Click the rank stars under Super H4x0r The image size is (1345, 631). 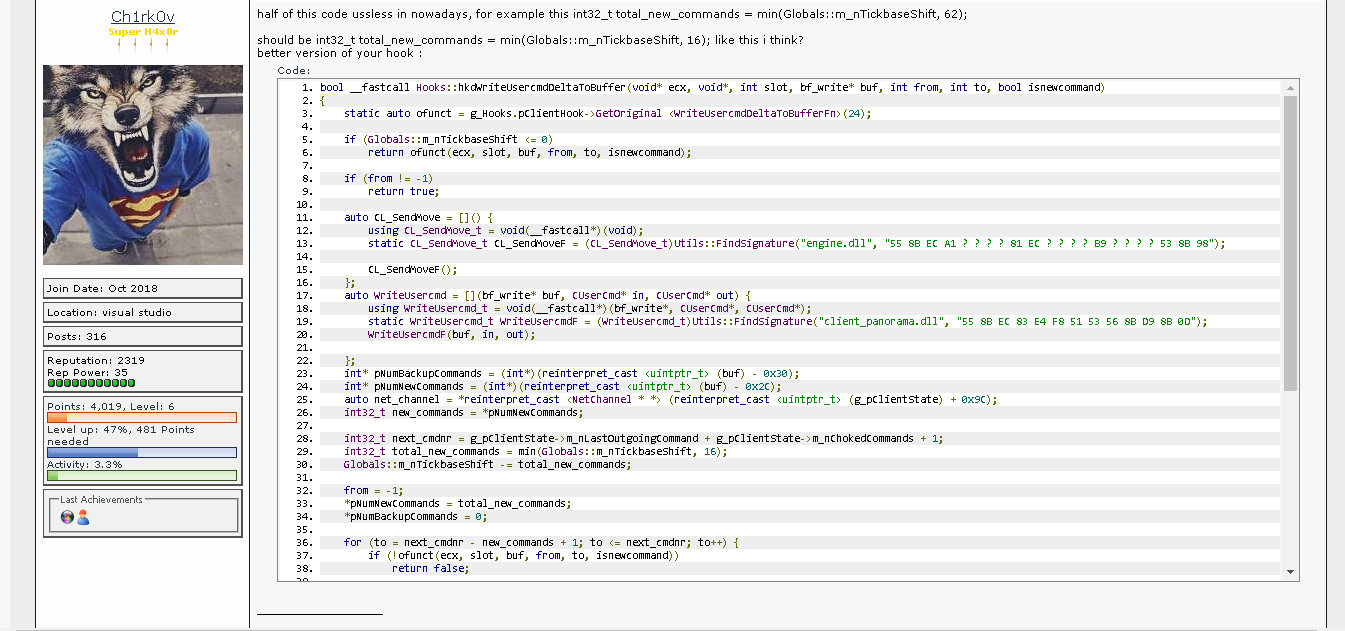click(x=141, y=45)
